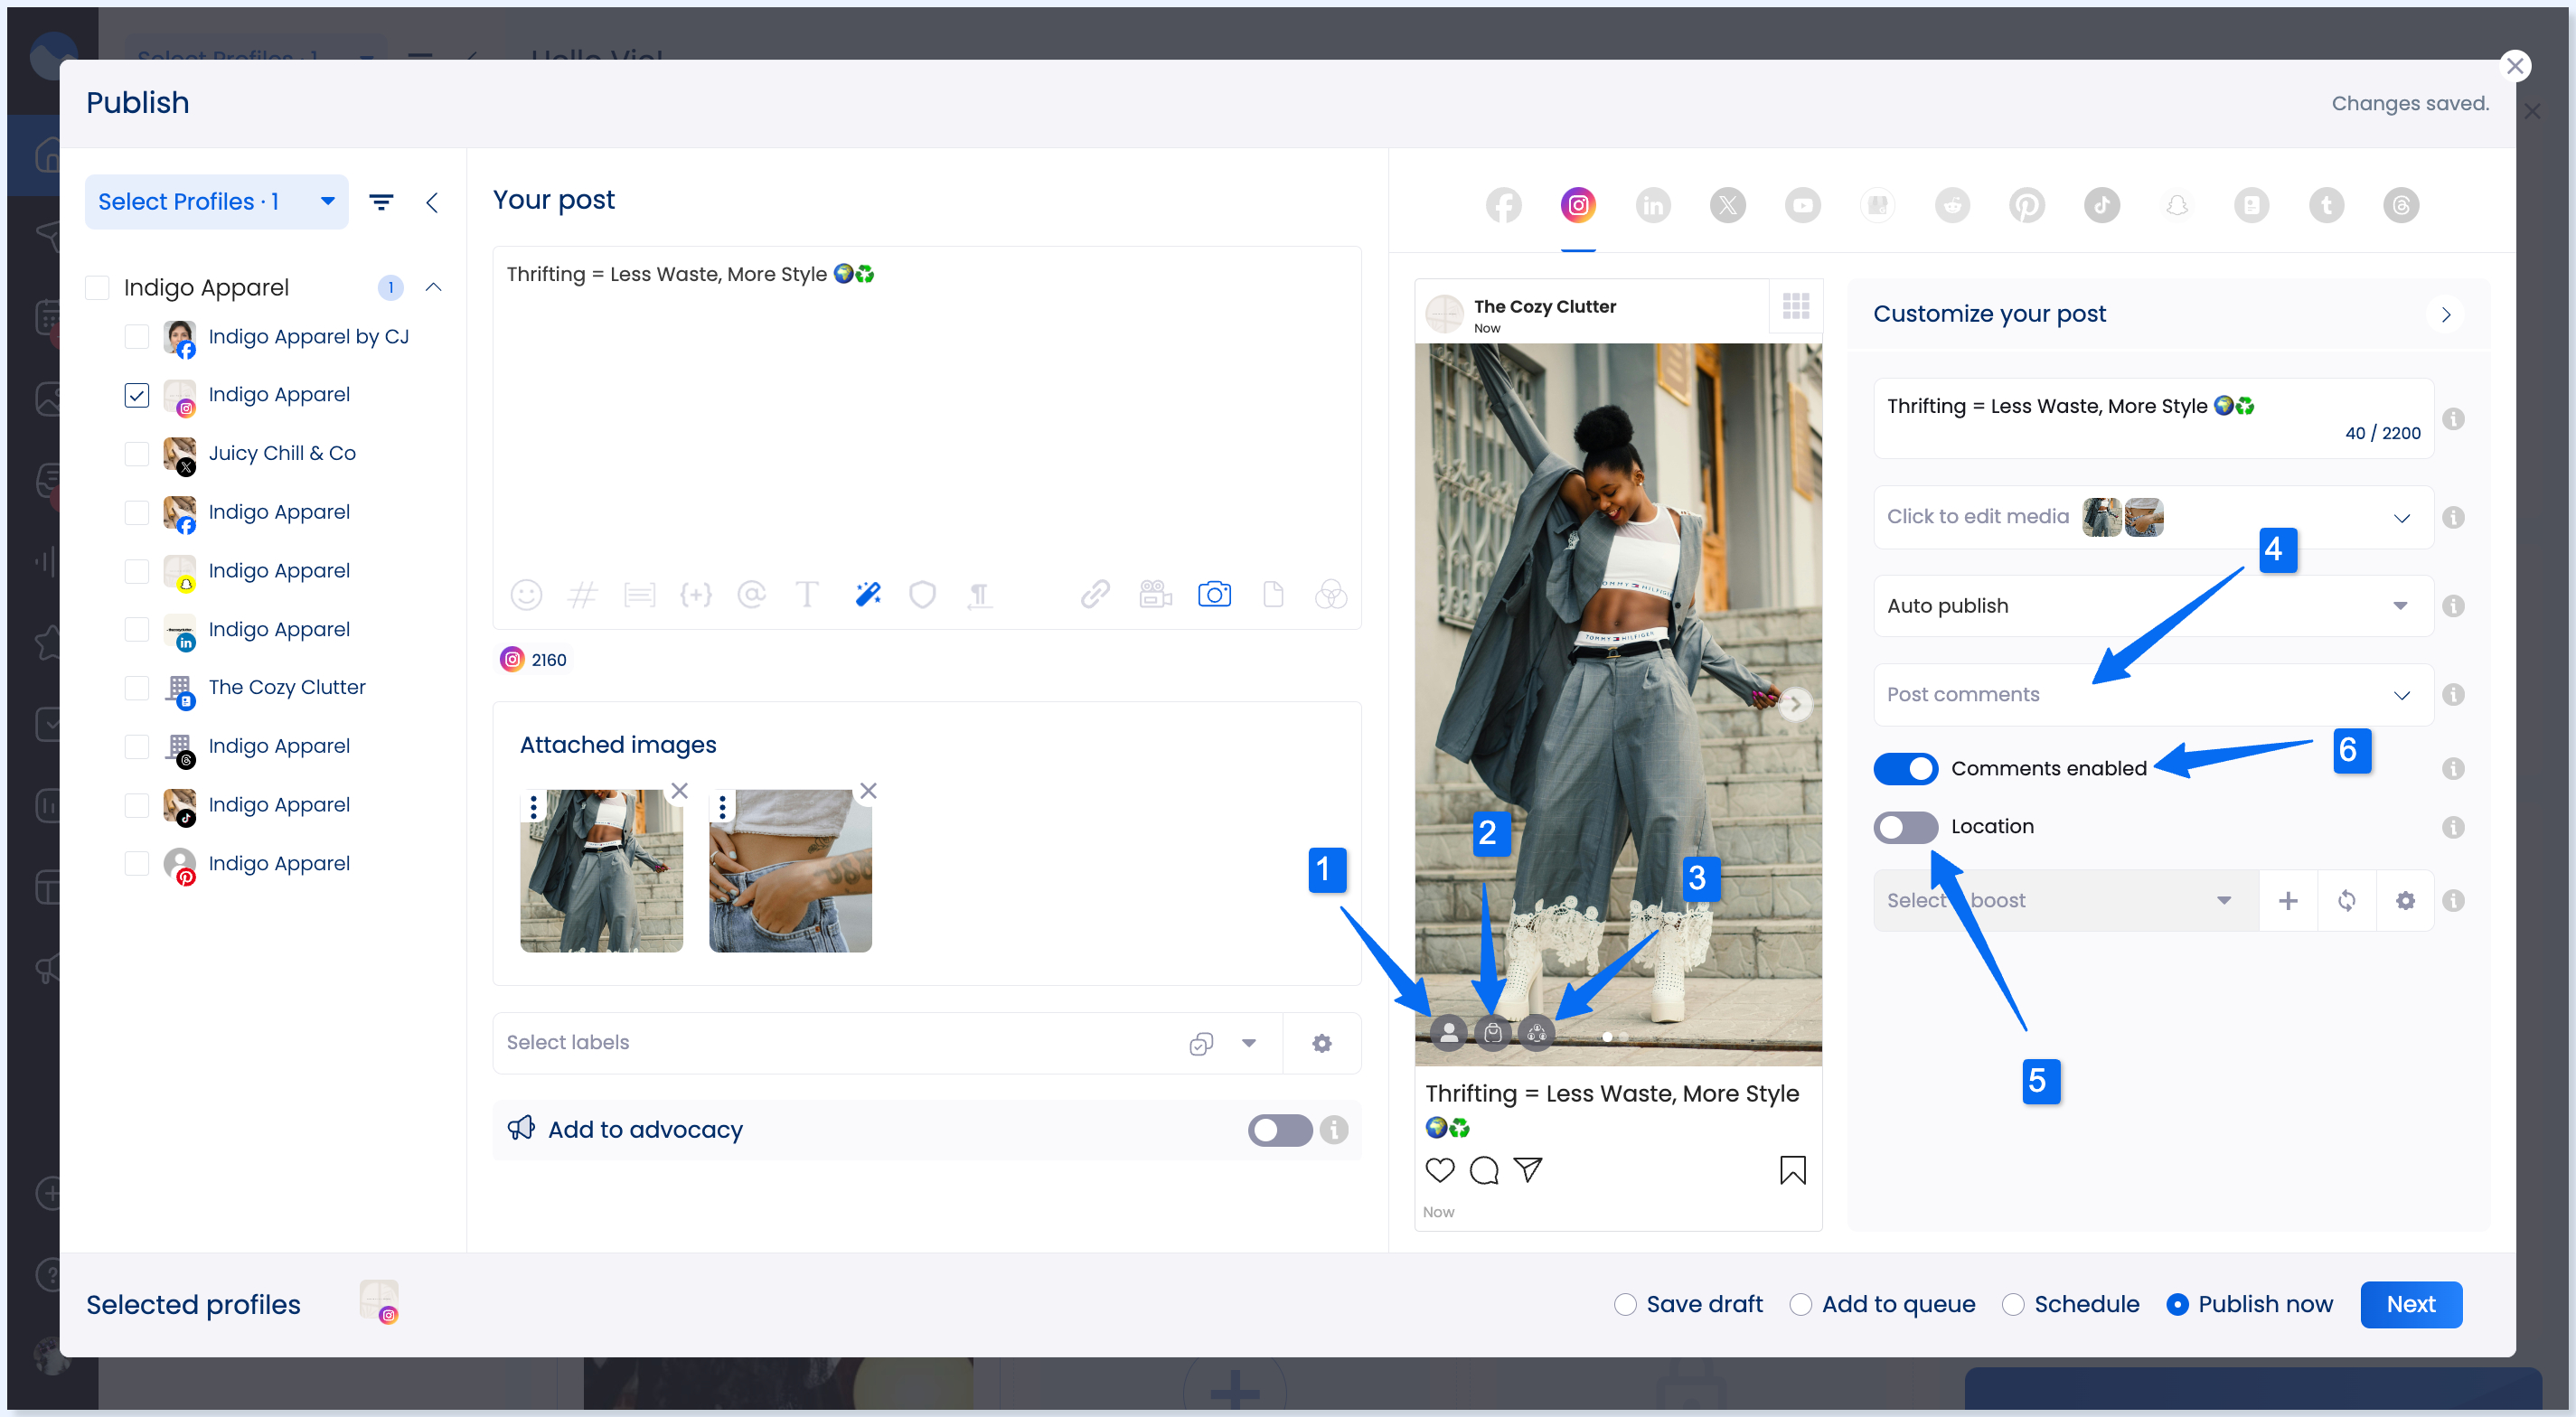Screen dimensions: 2576x1417
Task: Go to next image in preview carousel
Action: [x=1795, y=704]
